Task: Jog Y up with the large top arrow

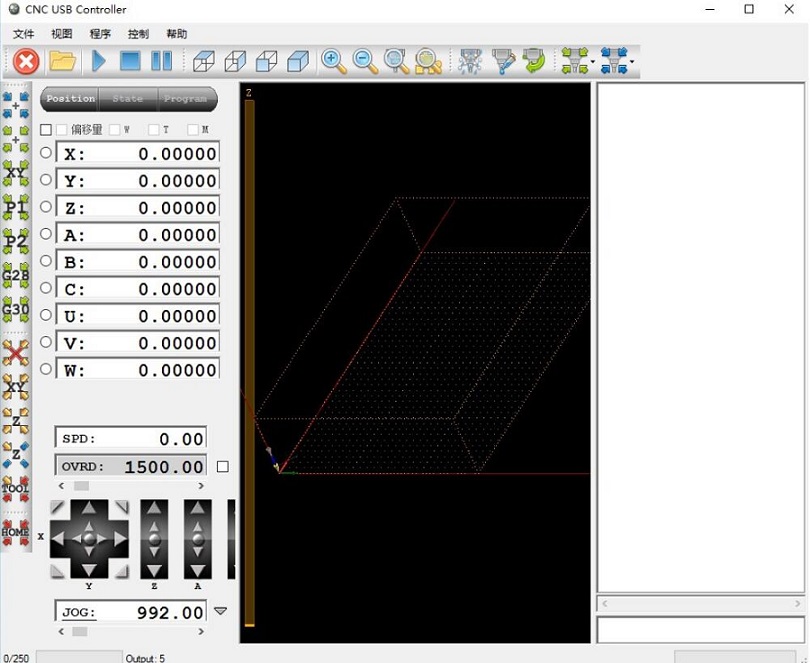Action: click(x=89, y=508)
